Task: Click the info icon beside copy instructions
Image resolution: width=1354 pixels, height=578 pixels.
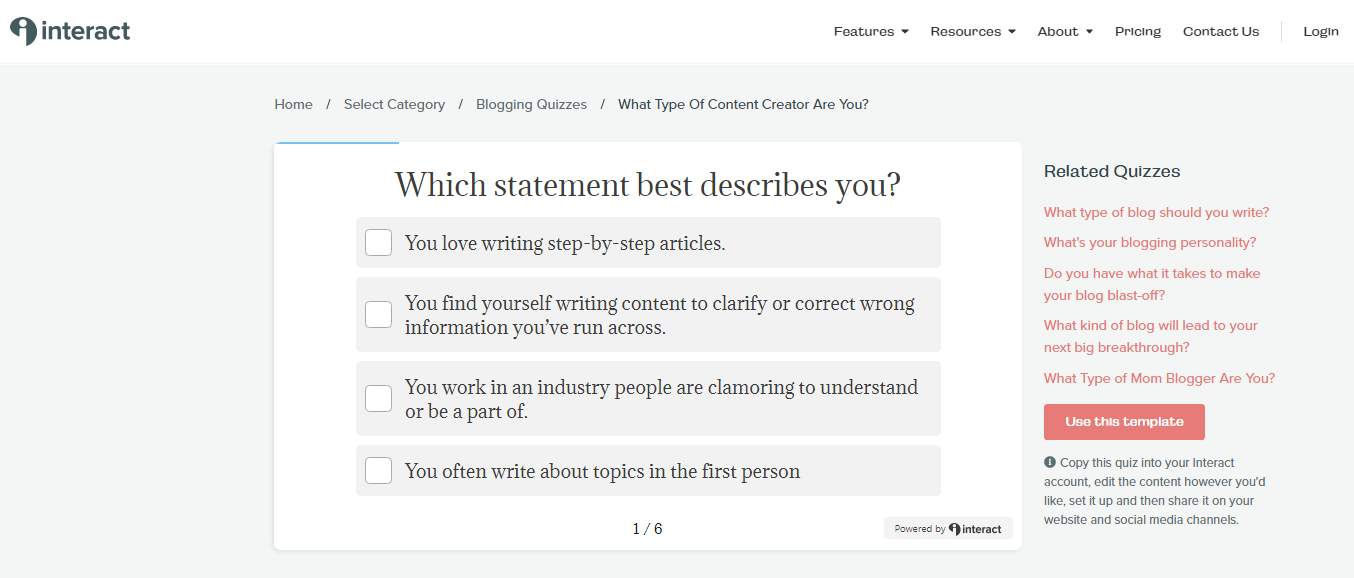Action: pos(1050,462)
